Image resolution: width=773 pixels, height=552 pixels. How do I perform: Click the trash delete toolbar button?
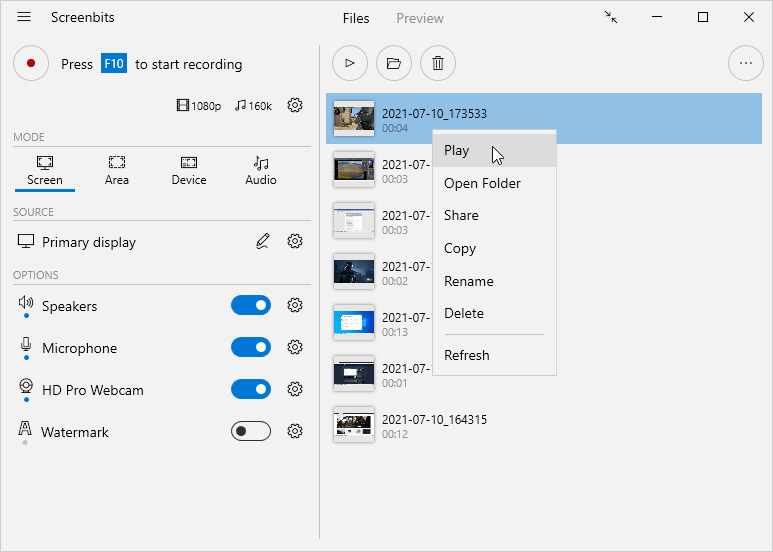click(x=438, y=63)
